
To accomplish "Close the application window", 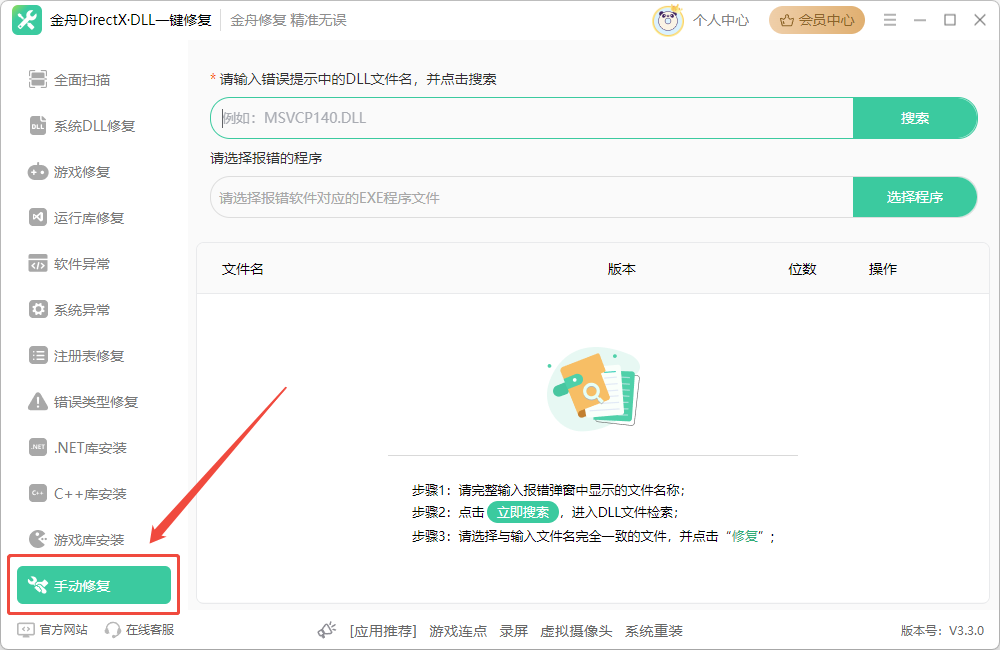I will (980, 20).
